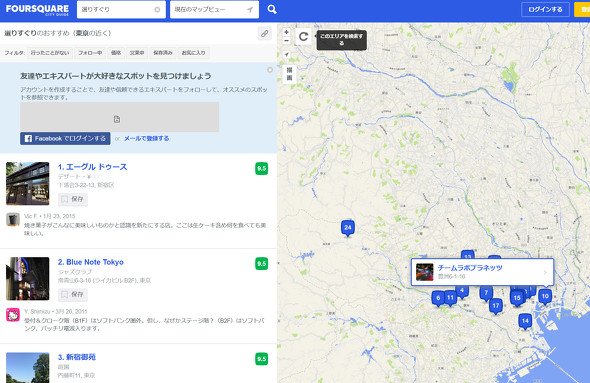Viewport: 590px width, 383px height.
Task: Zoom in the map with the plus control
Action: (286, 32)
